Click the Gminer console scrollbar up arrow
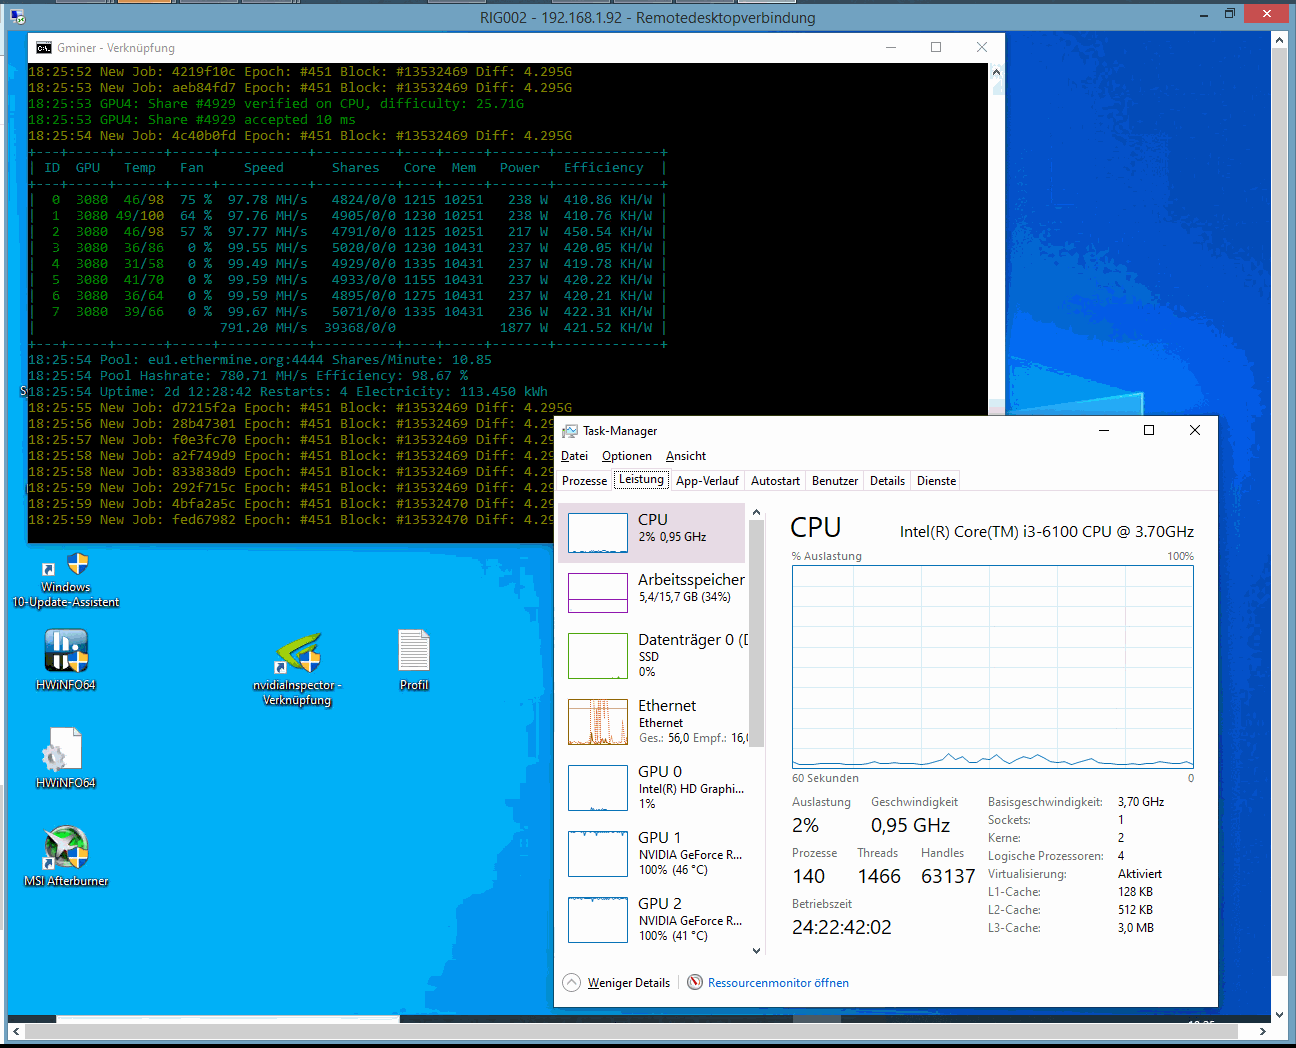 tap(996, 72)
